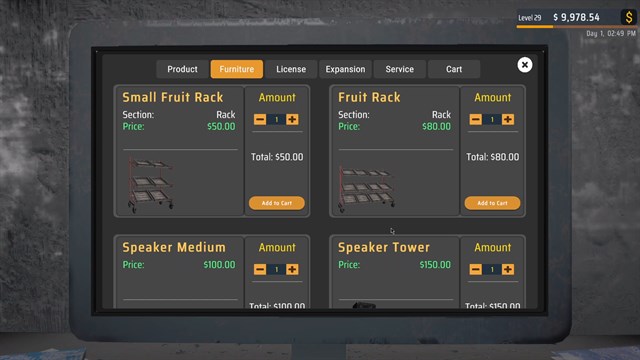Screen dimensions: 640x360
Task: Click Fruit Rack amount field
Action: (492, 119)
